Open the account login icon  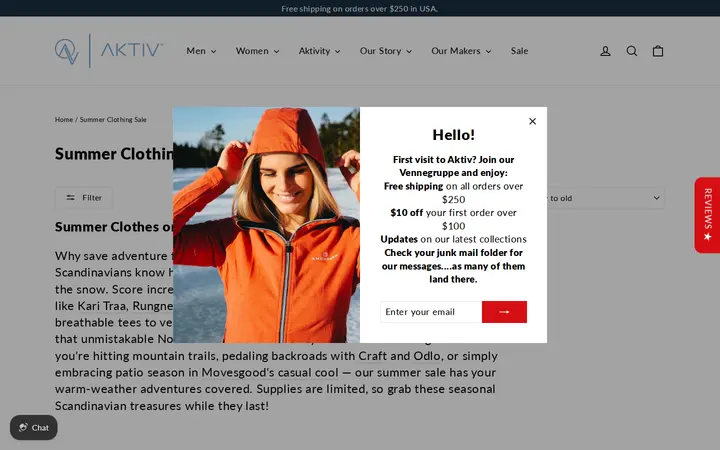[605, 51]
